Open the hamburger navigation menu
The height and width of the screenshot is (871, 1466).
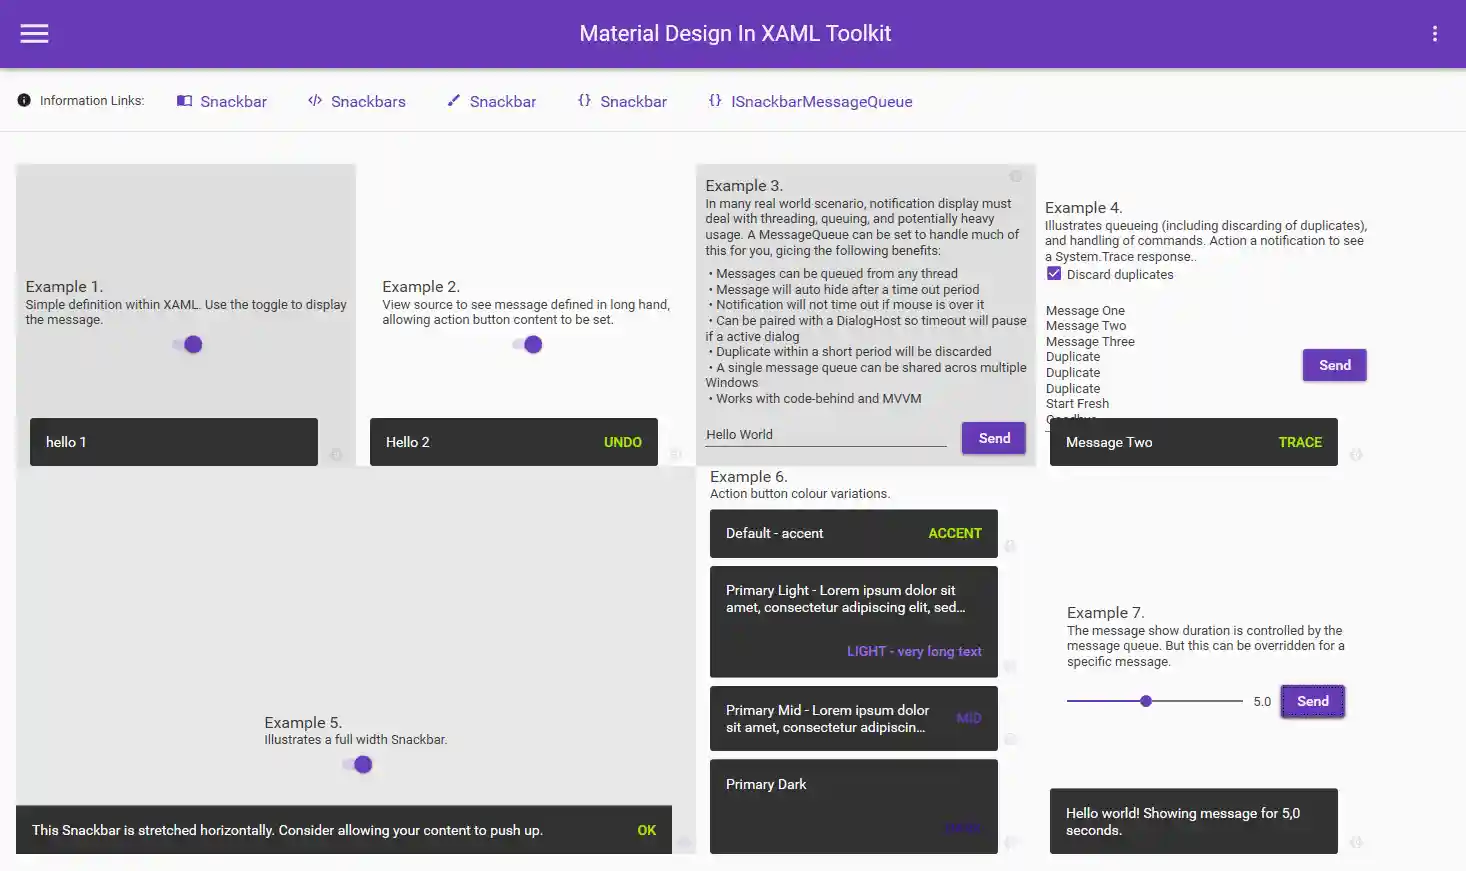pos(34,34)
